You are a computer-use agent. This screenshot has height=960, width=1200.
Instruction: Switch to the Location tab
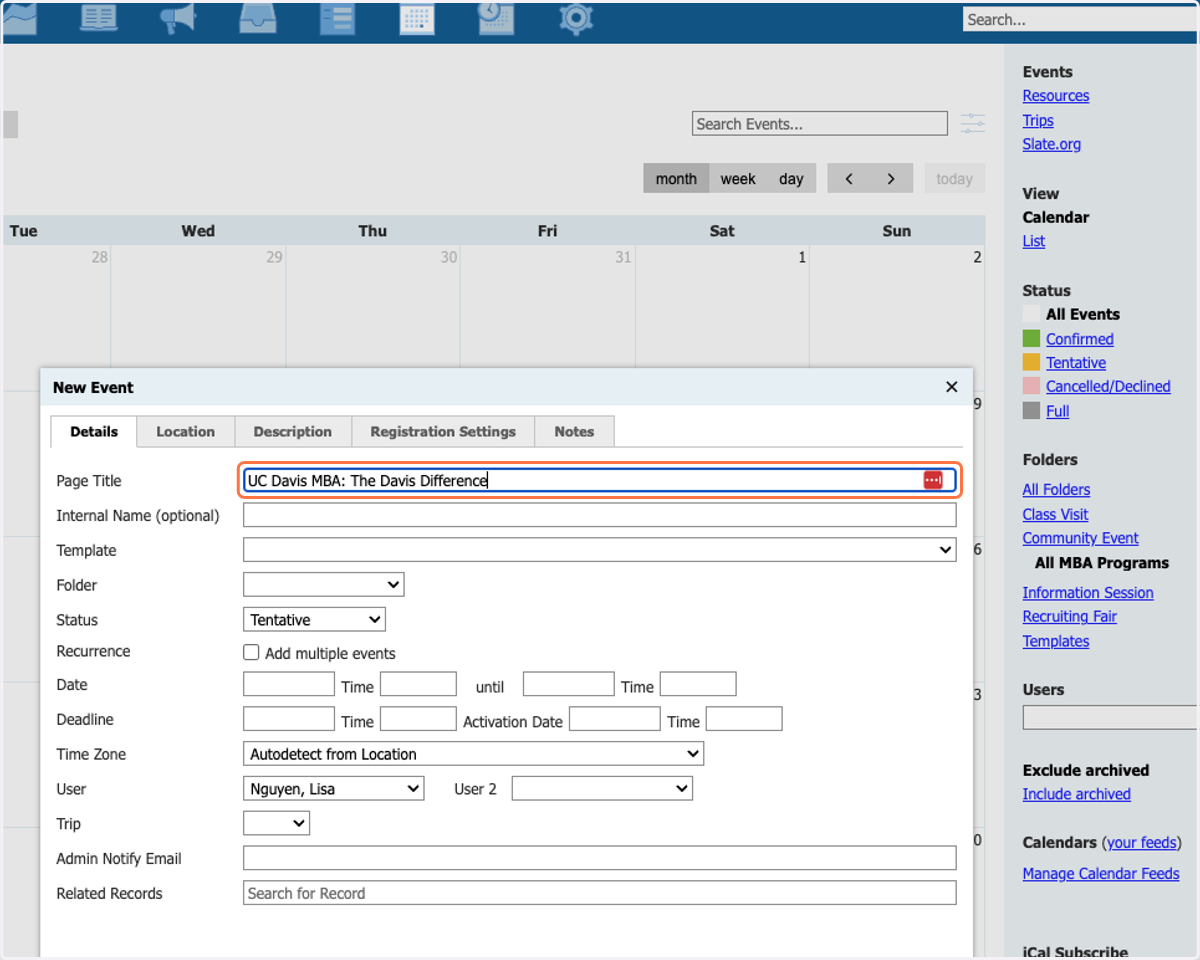coord(185,432)
